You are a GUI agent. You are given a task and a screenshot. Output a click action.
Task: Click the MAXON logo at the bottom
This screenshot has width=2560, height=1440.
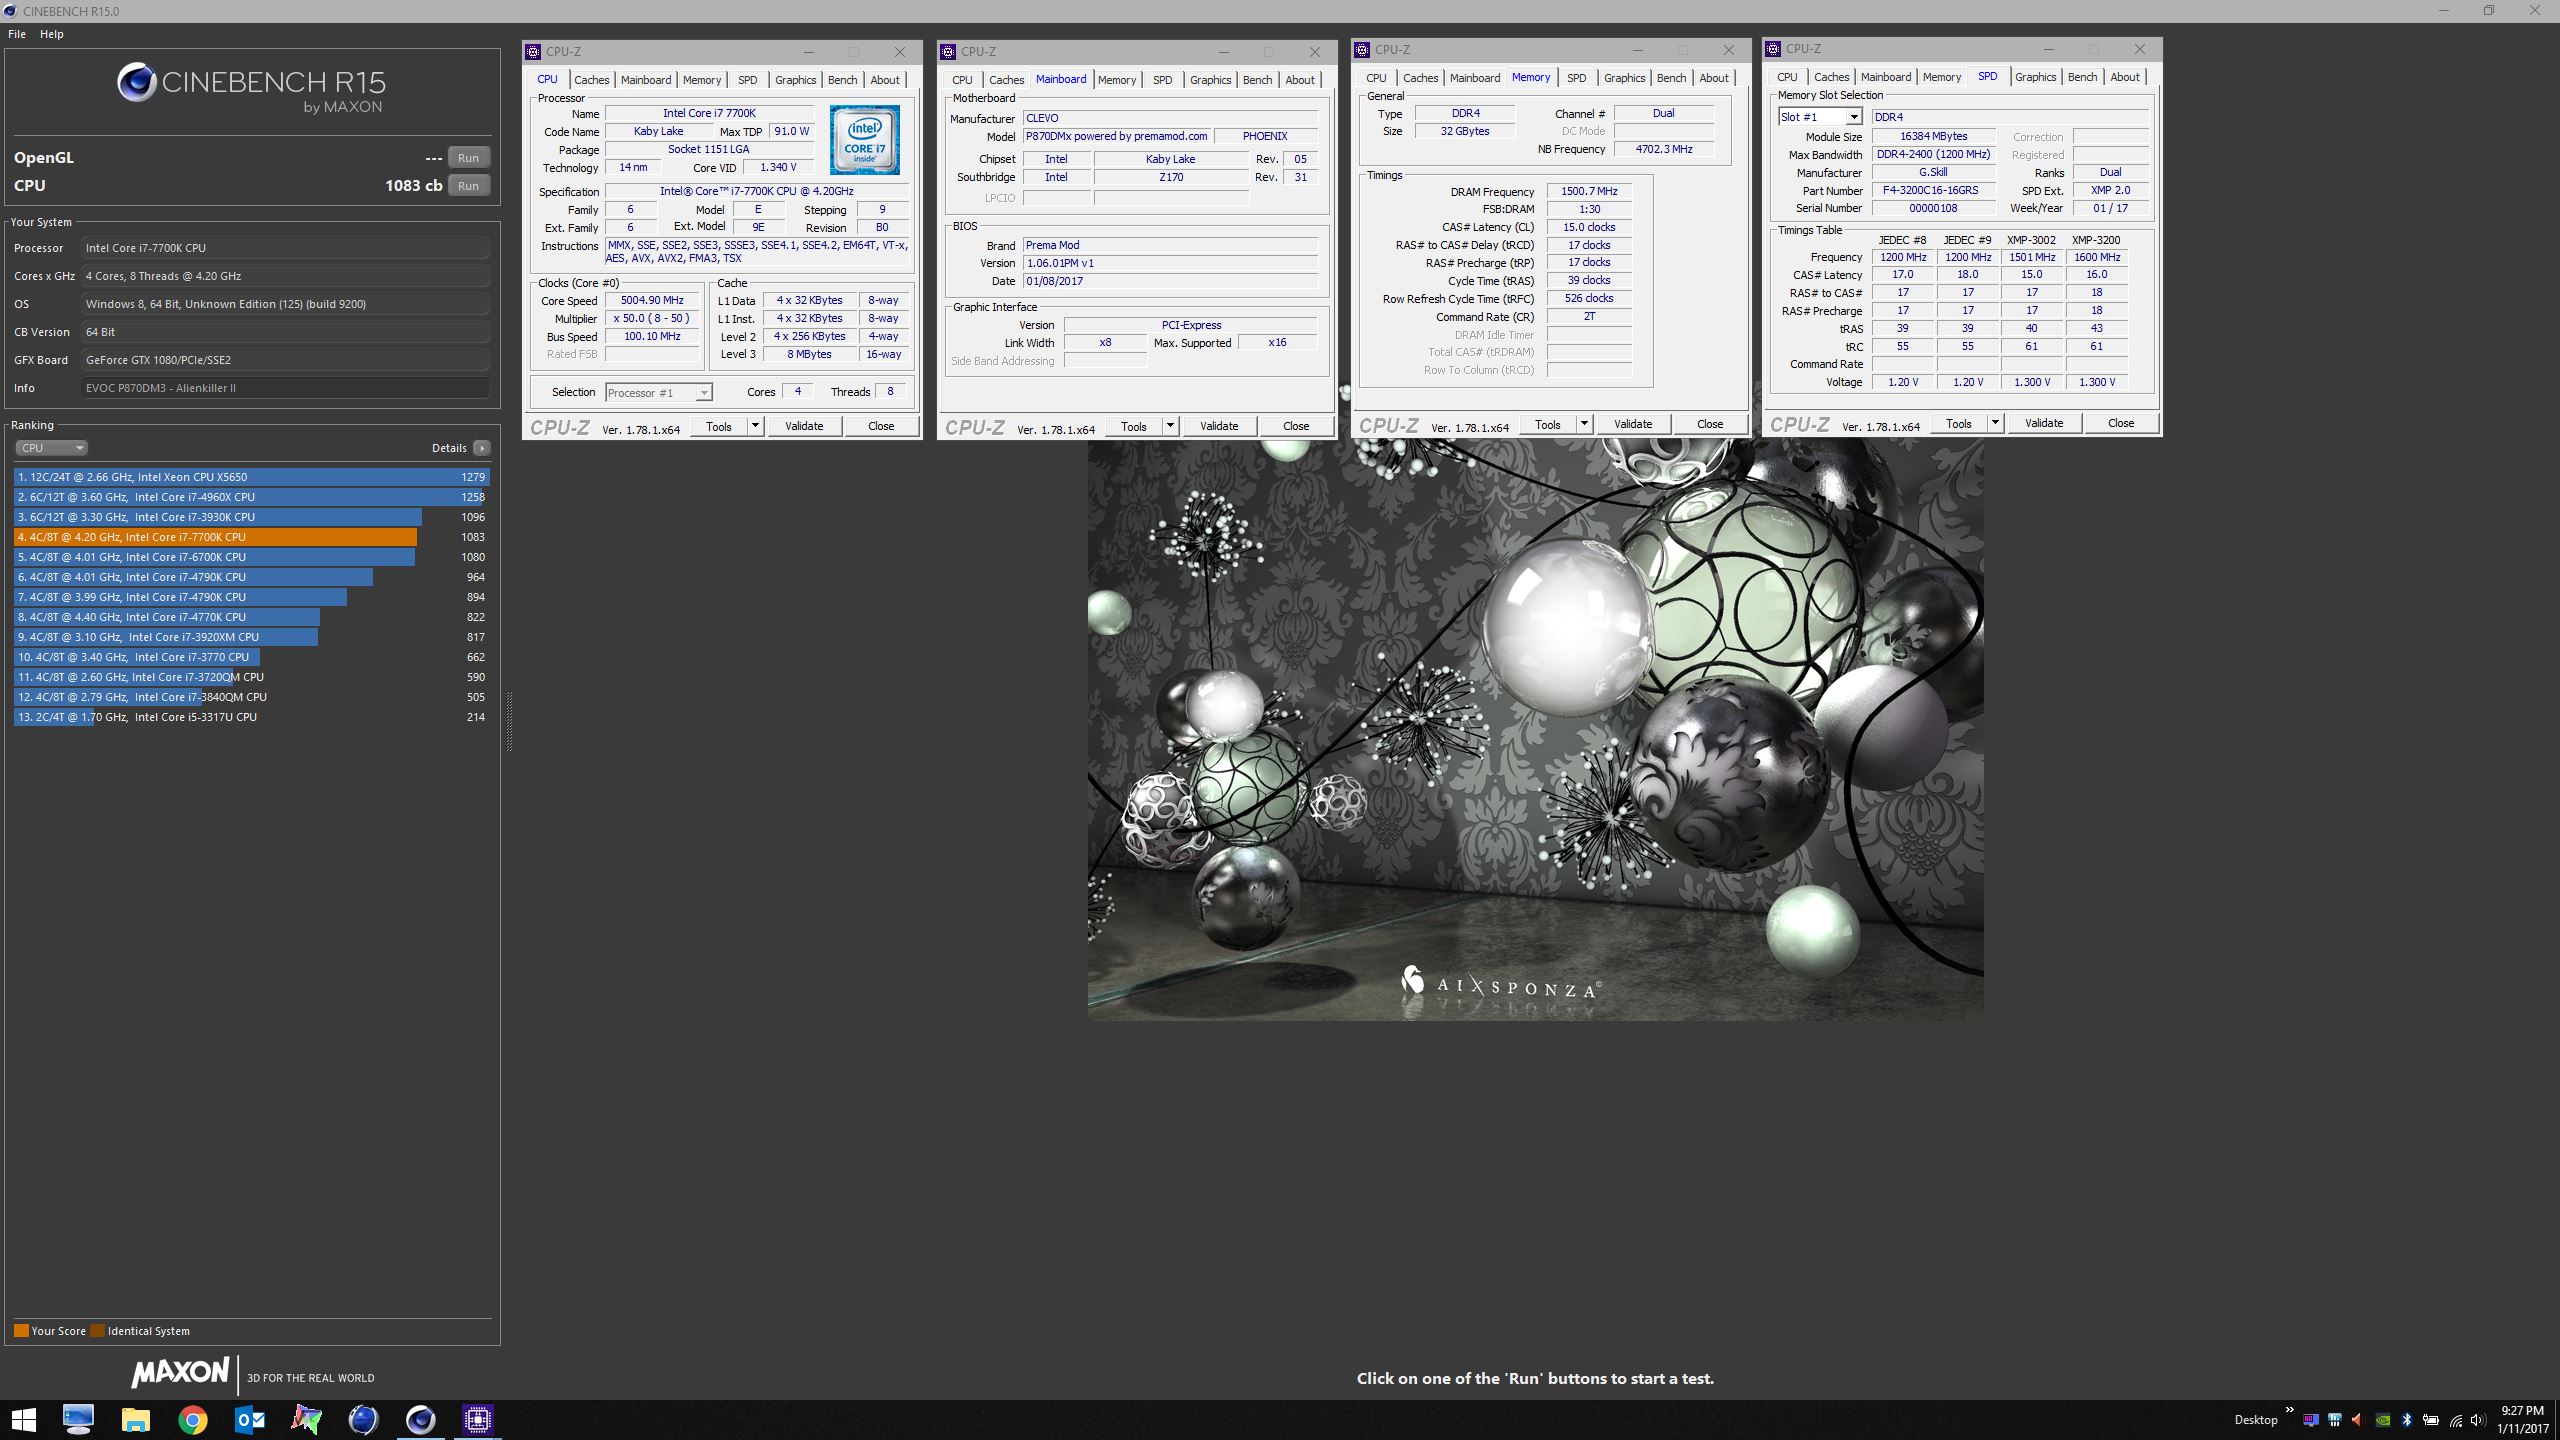pyautogui.click(x=180, y=1372)
